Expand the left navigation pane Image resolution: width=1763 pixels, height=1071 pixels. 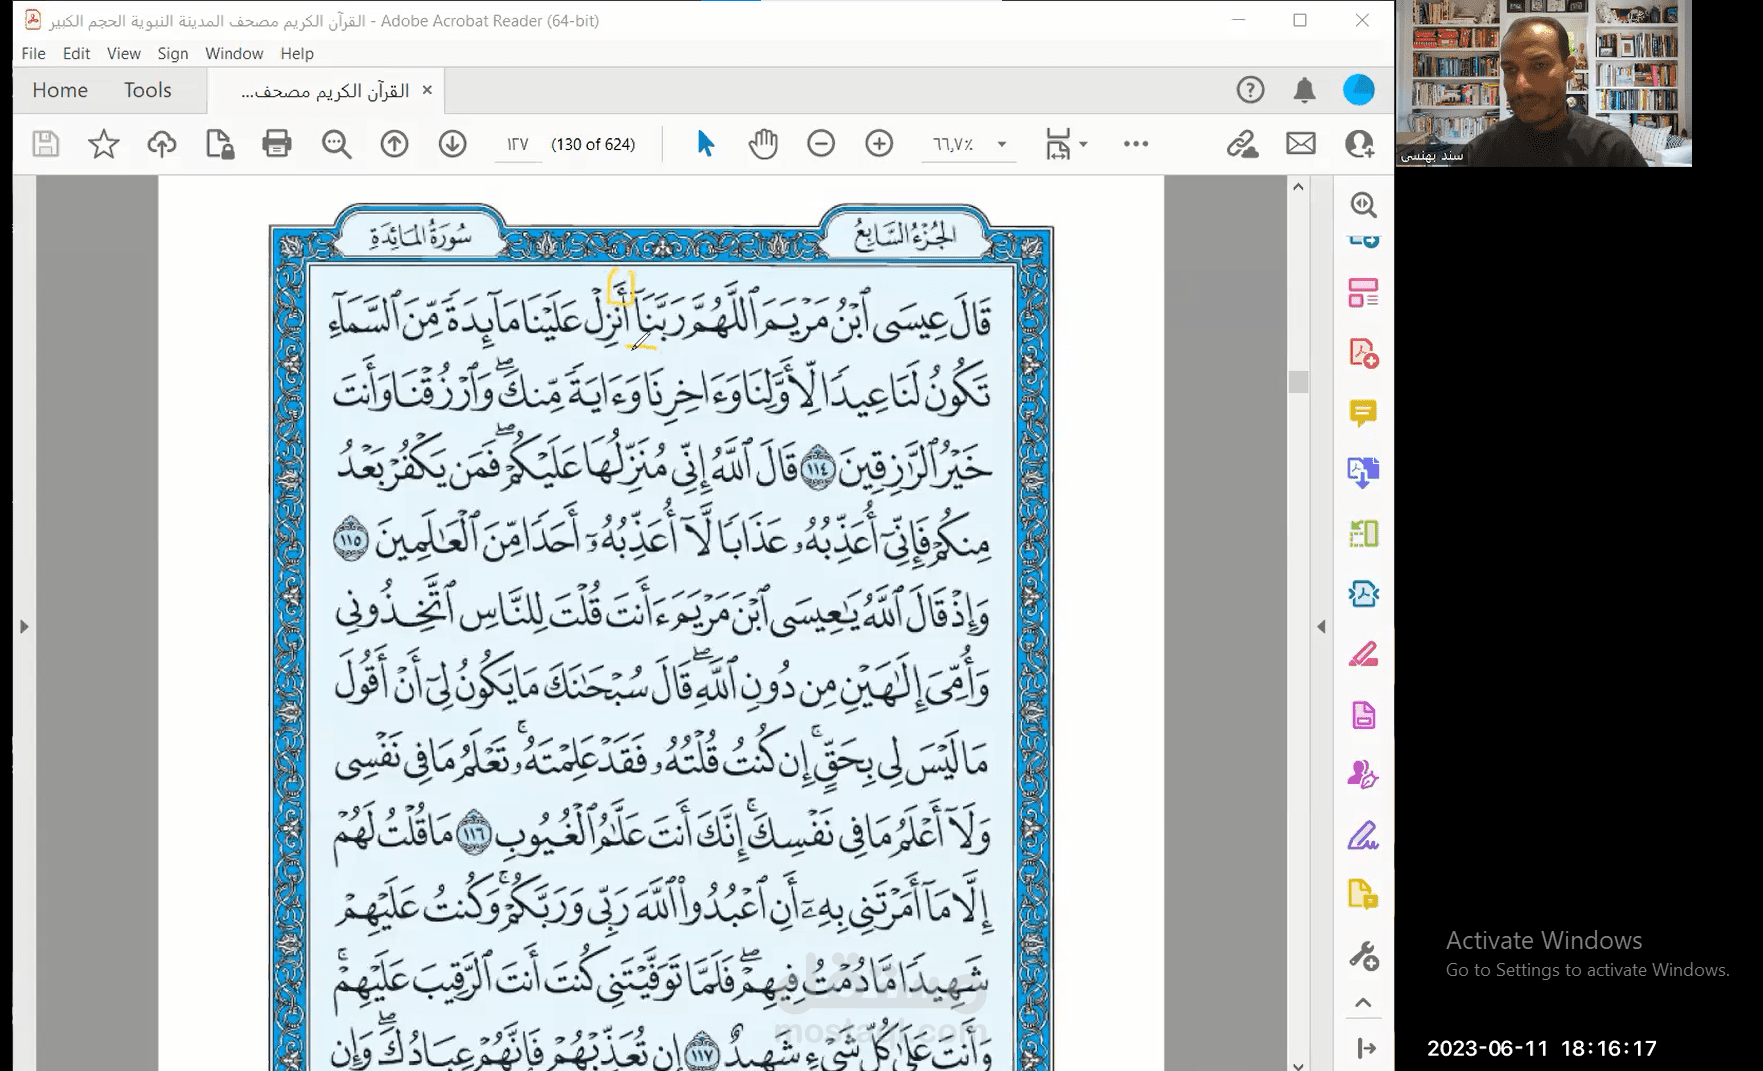click(24, 627)
